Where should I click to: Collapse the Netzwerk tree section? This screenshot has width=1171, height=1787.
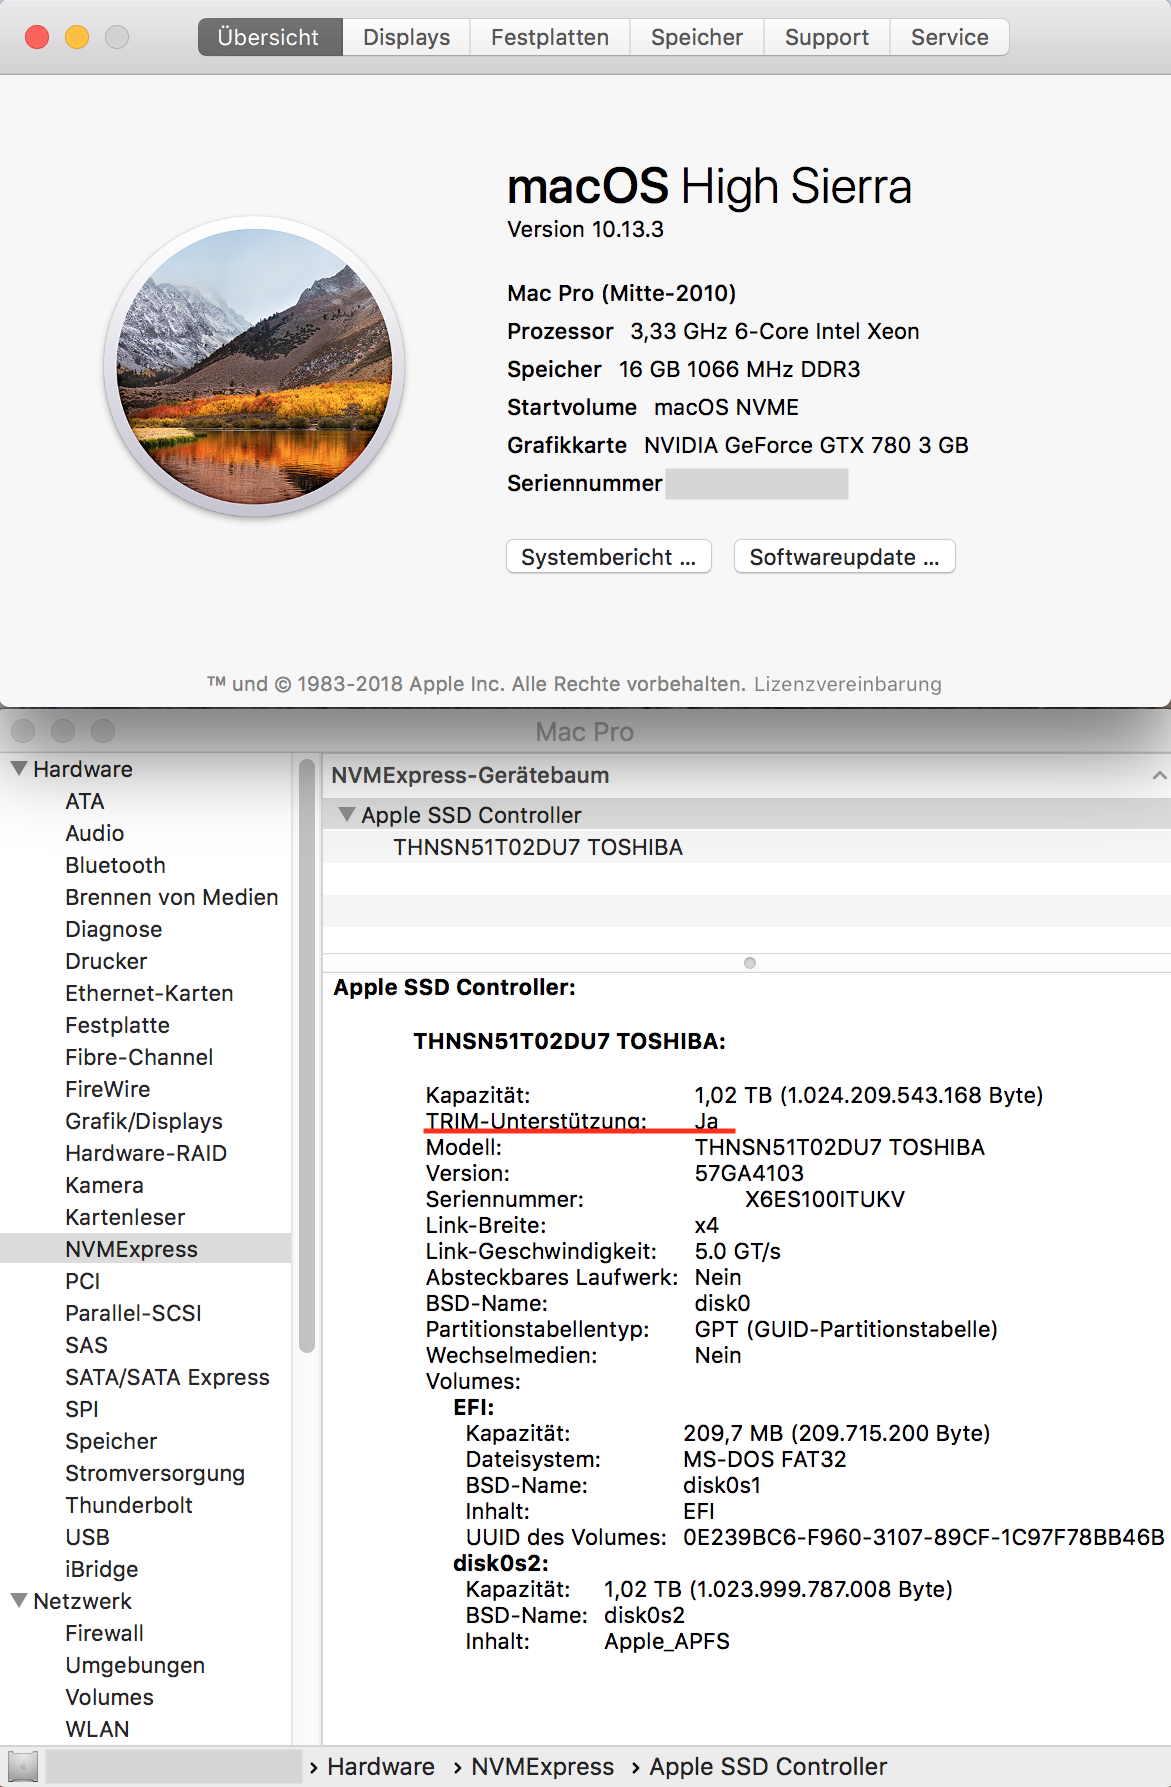click(x=19, y=1601)
